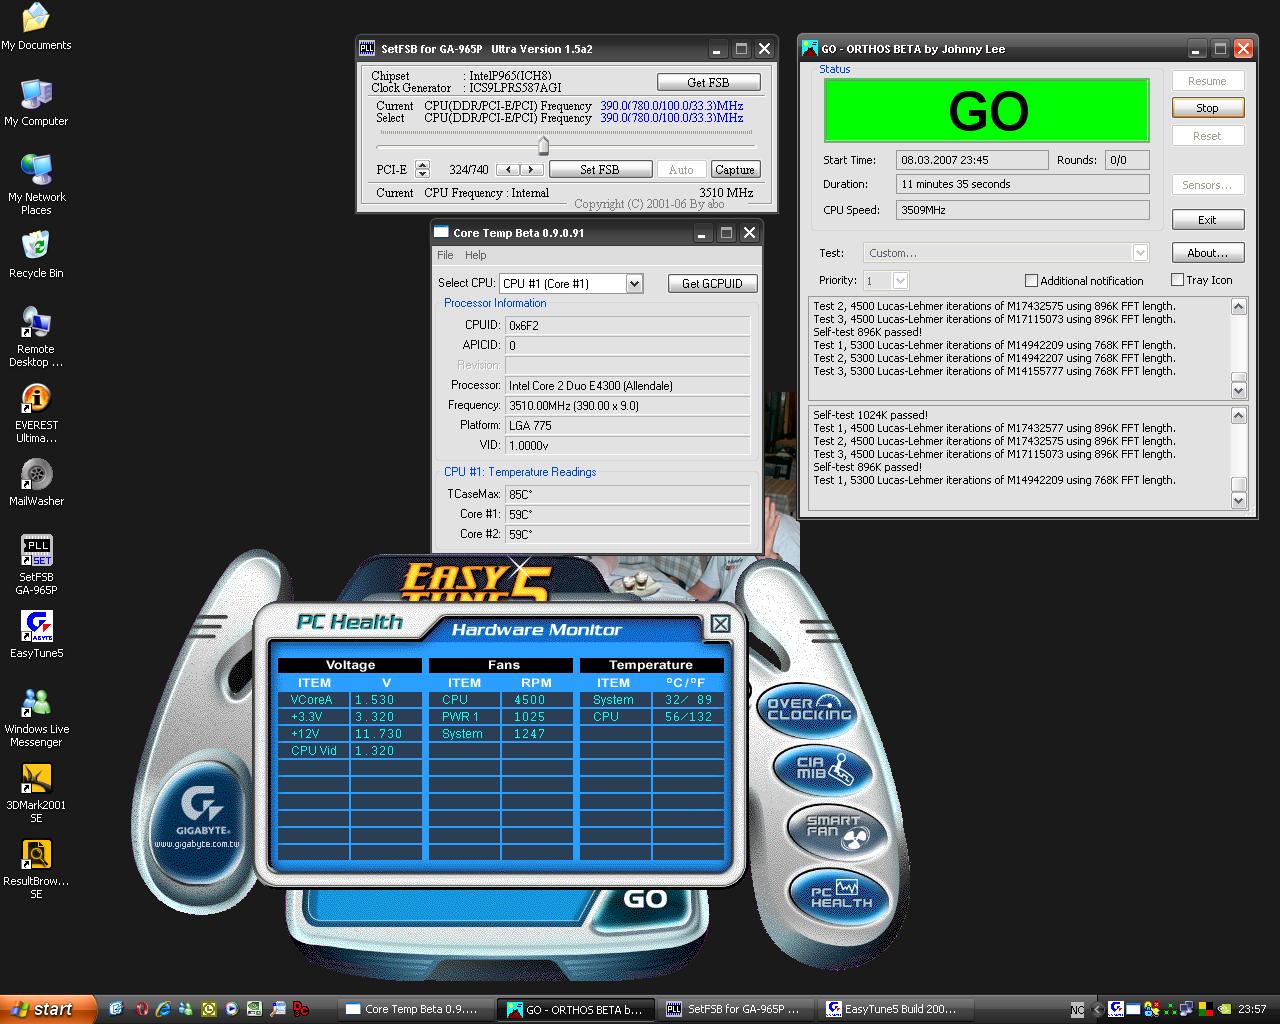This screenshot has height=1024, width=1280.
Task: Toggle the Tray Icon checkbox in ORTHOS
Action: 1177,280
